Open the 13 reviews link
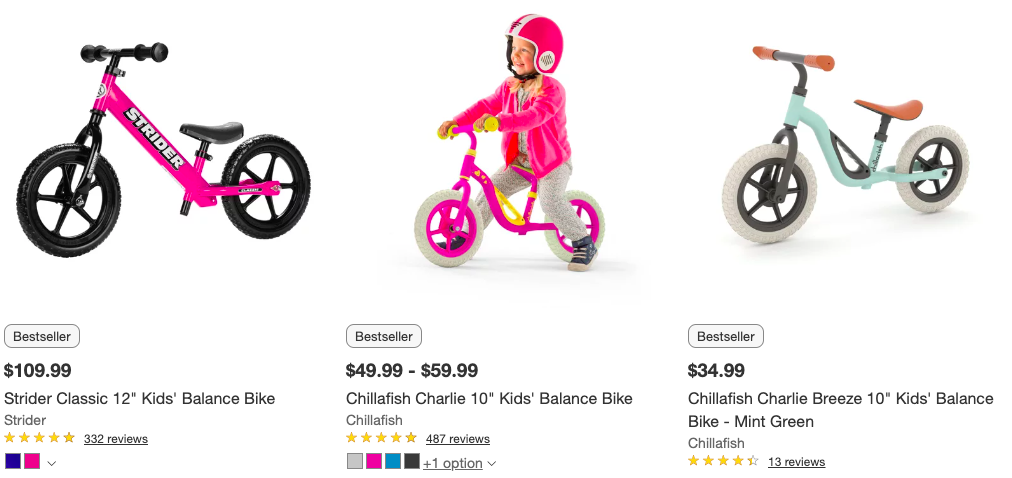 point(796,462)
